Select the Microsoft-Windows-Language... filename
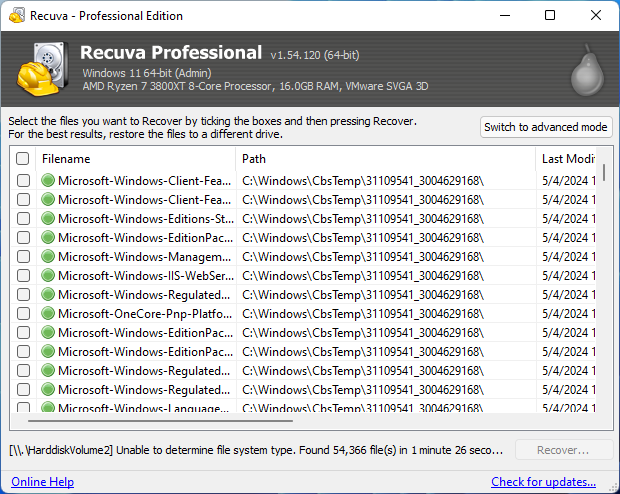 click(144, 407)
